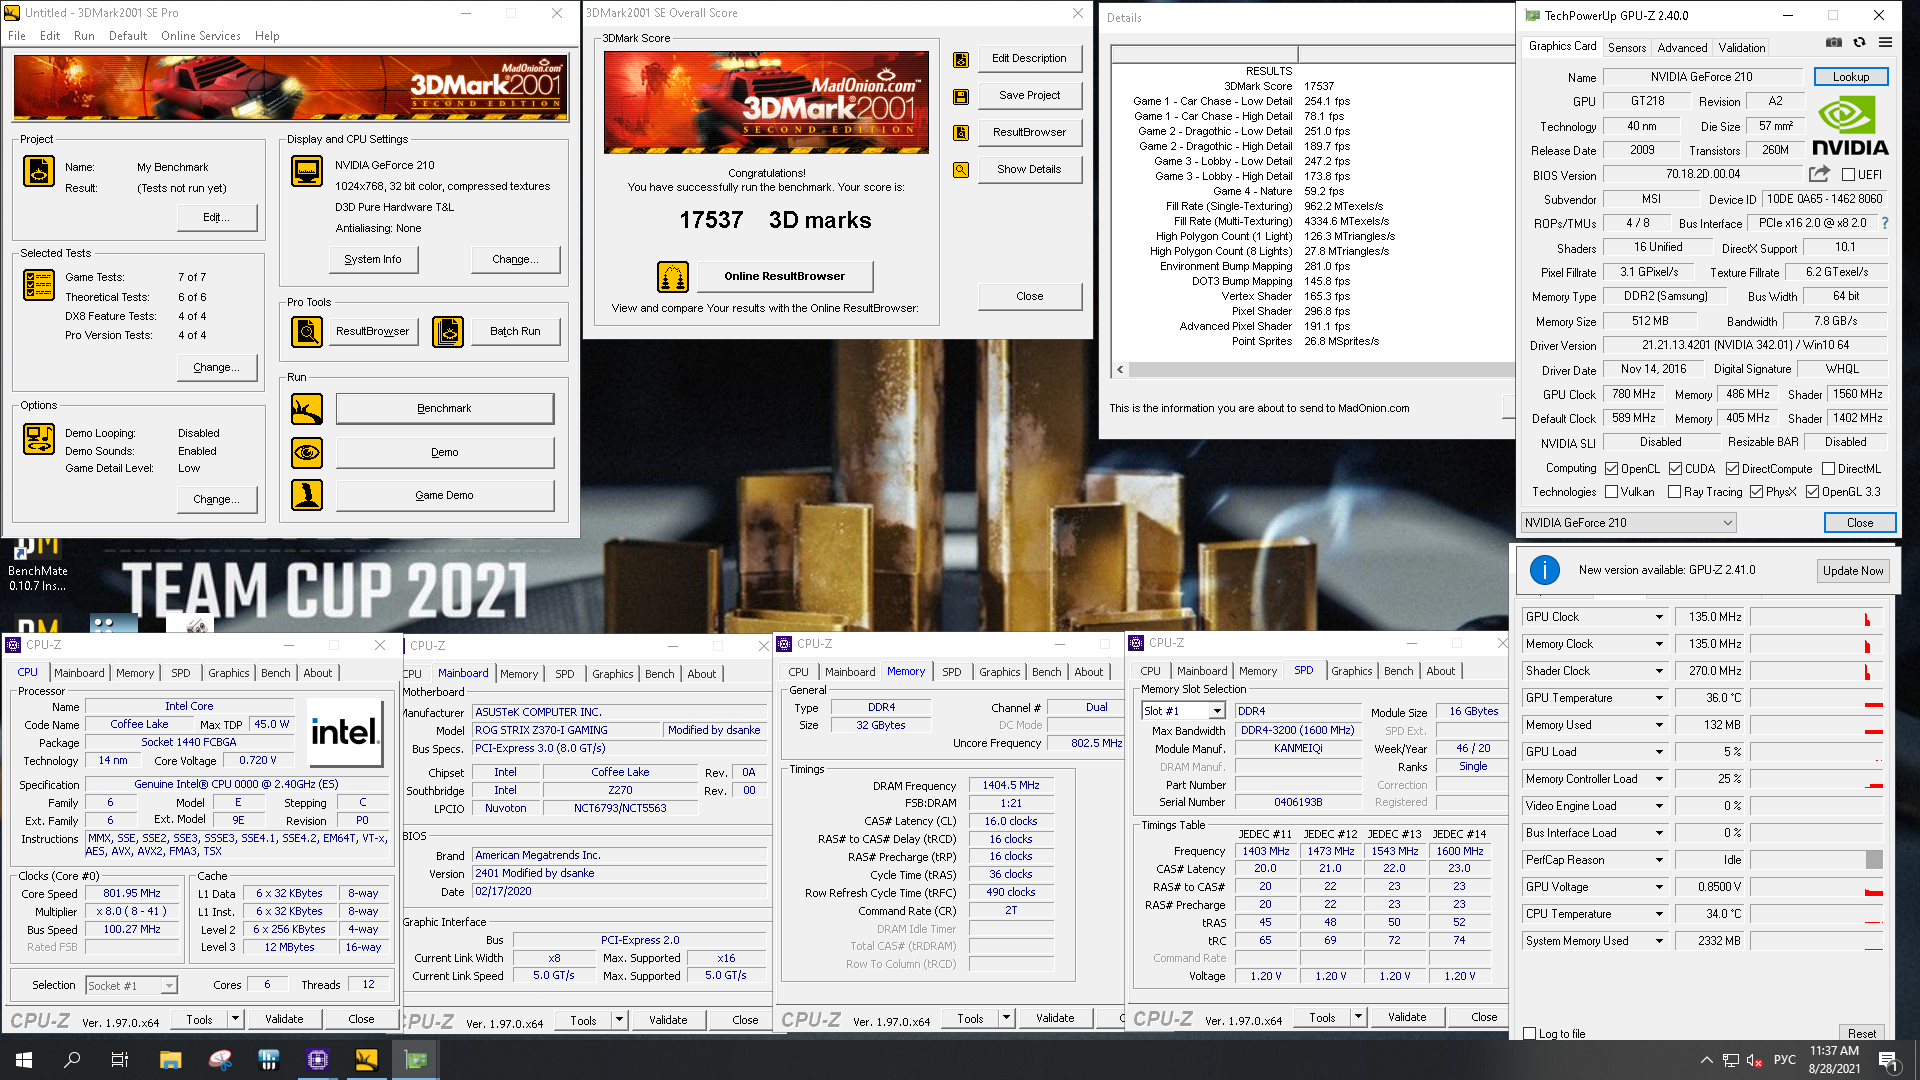Click the Online ResultBrowser button
The image size is (1920, 1080).
784,276
